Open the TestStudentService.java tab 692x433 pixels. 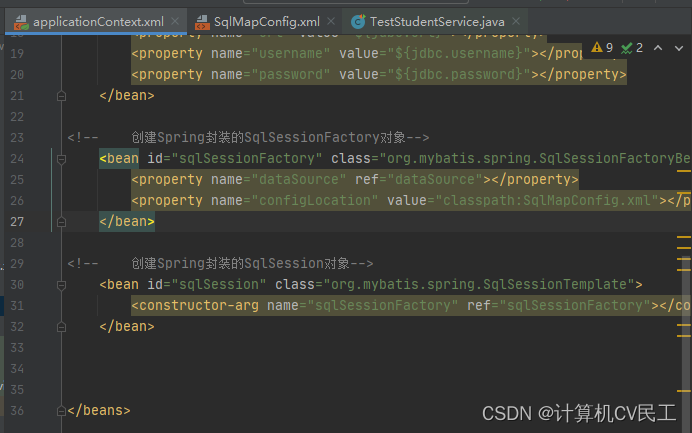(436, 22)
